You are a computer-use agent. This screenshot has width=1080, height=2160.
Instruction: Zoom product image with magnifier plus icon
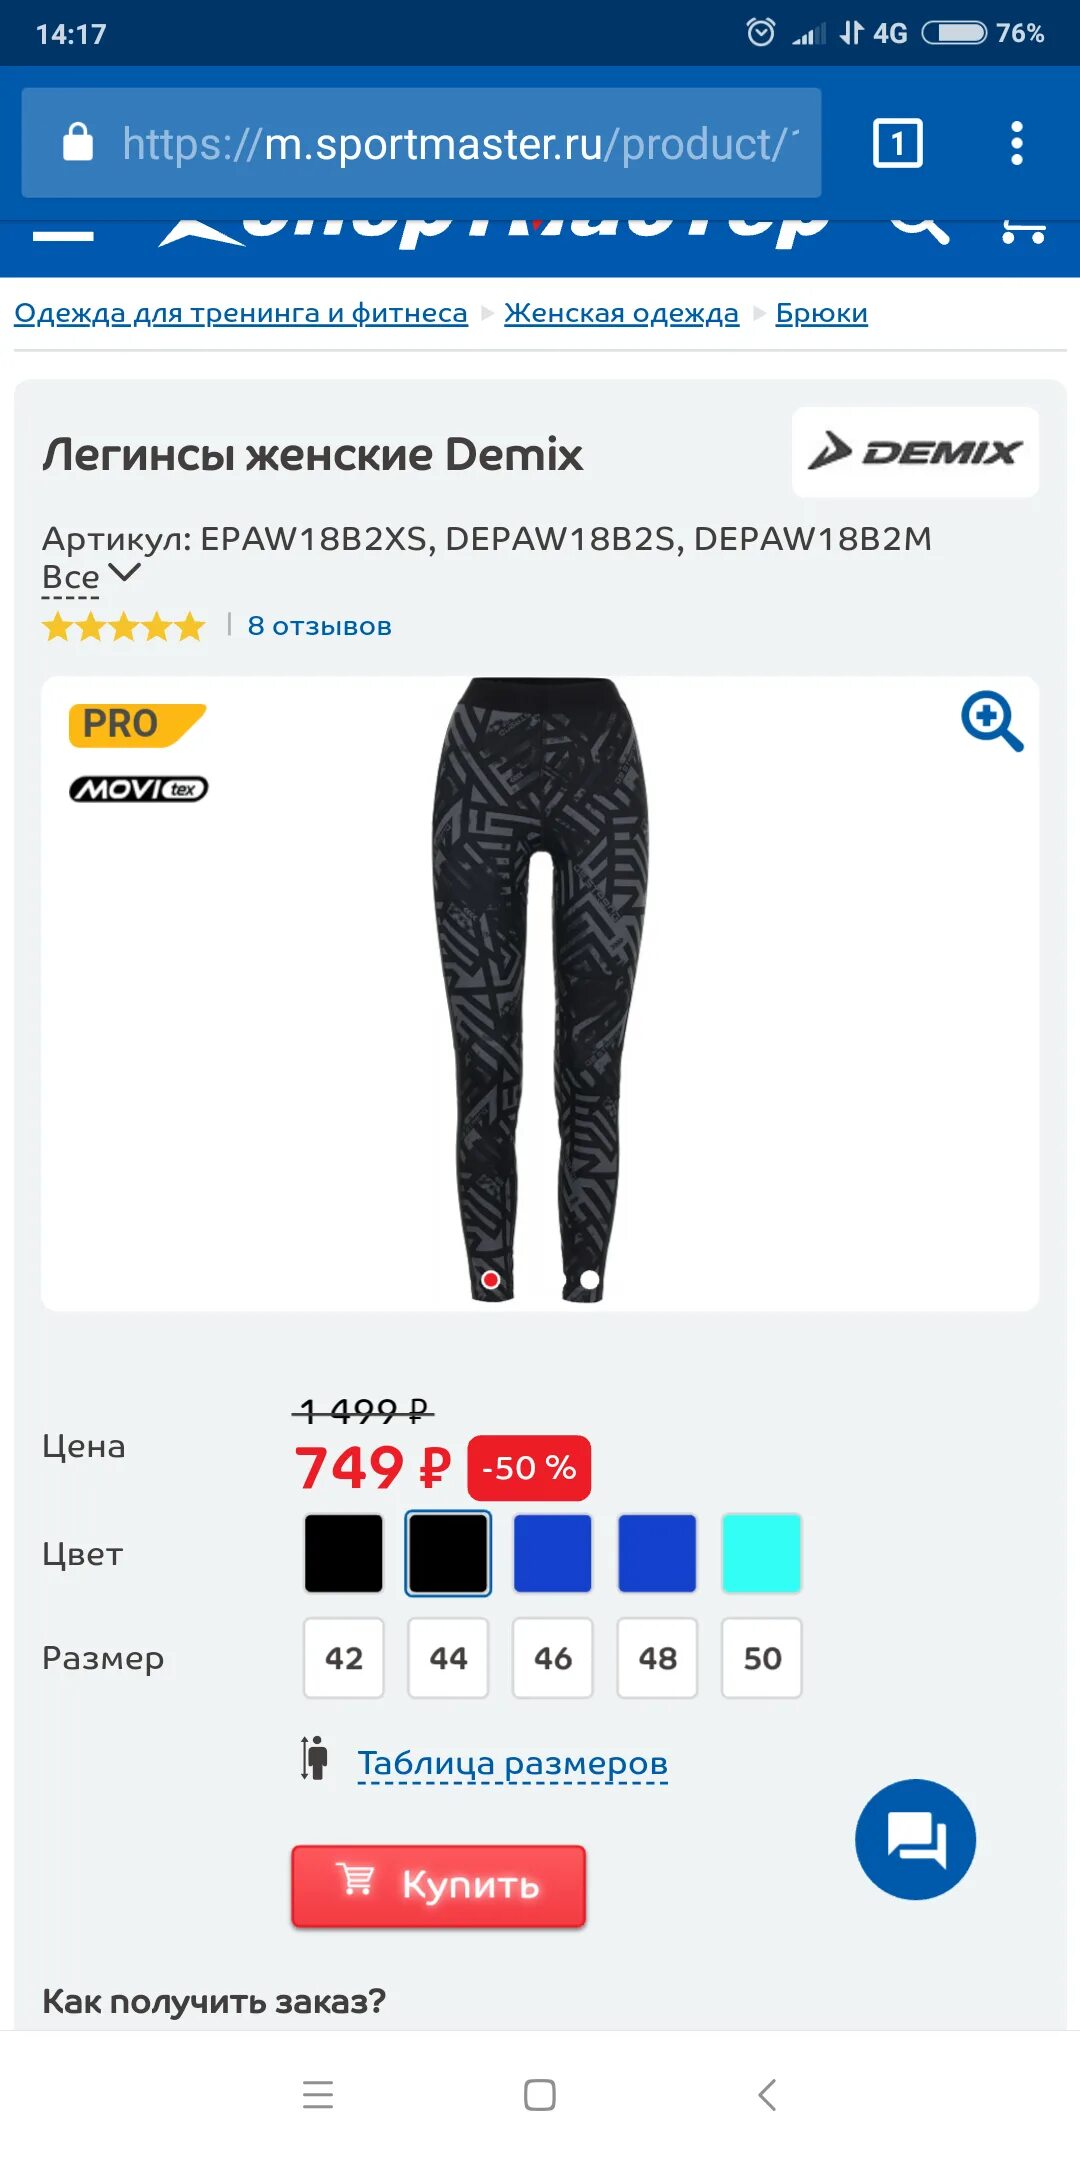click(x=992, y=720)
